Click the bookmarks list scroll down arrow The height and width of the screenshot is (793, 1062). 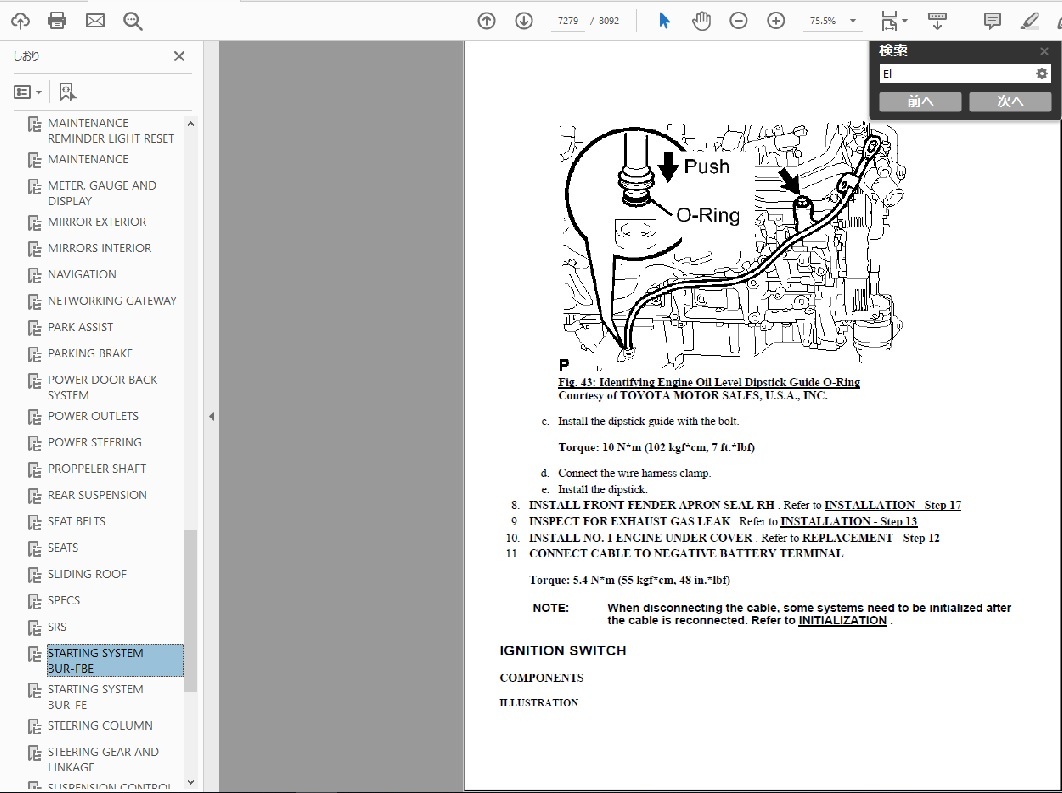click(190, 782)
